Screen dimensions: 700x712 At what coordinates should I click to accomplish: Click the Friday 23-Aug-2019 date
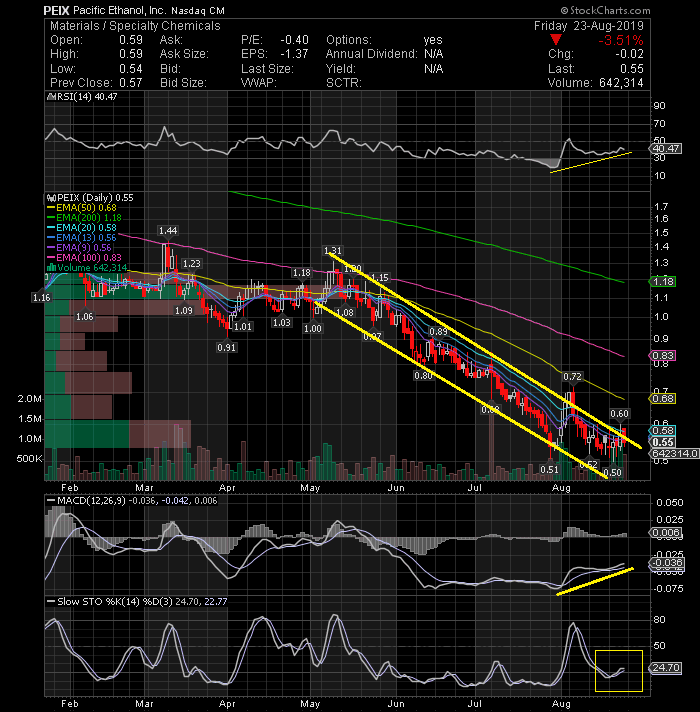pos(588,26)
